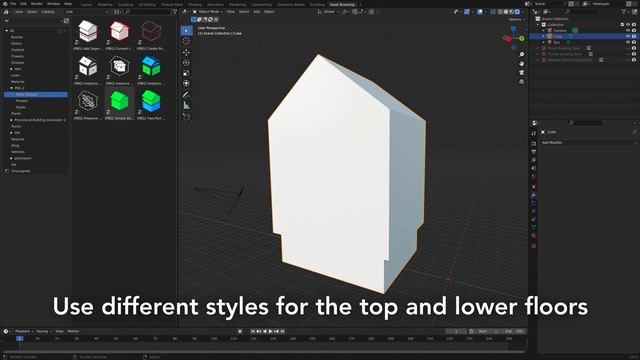Open the File menu

[x=13, y=4]
